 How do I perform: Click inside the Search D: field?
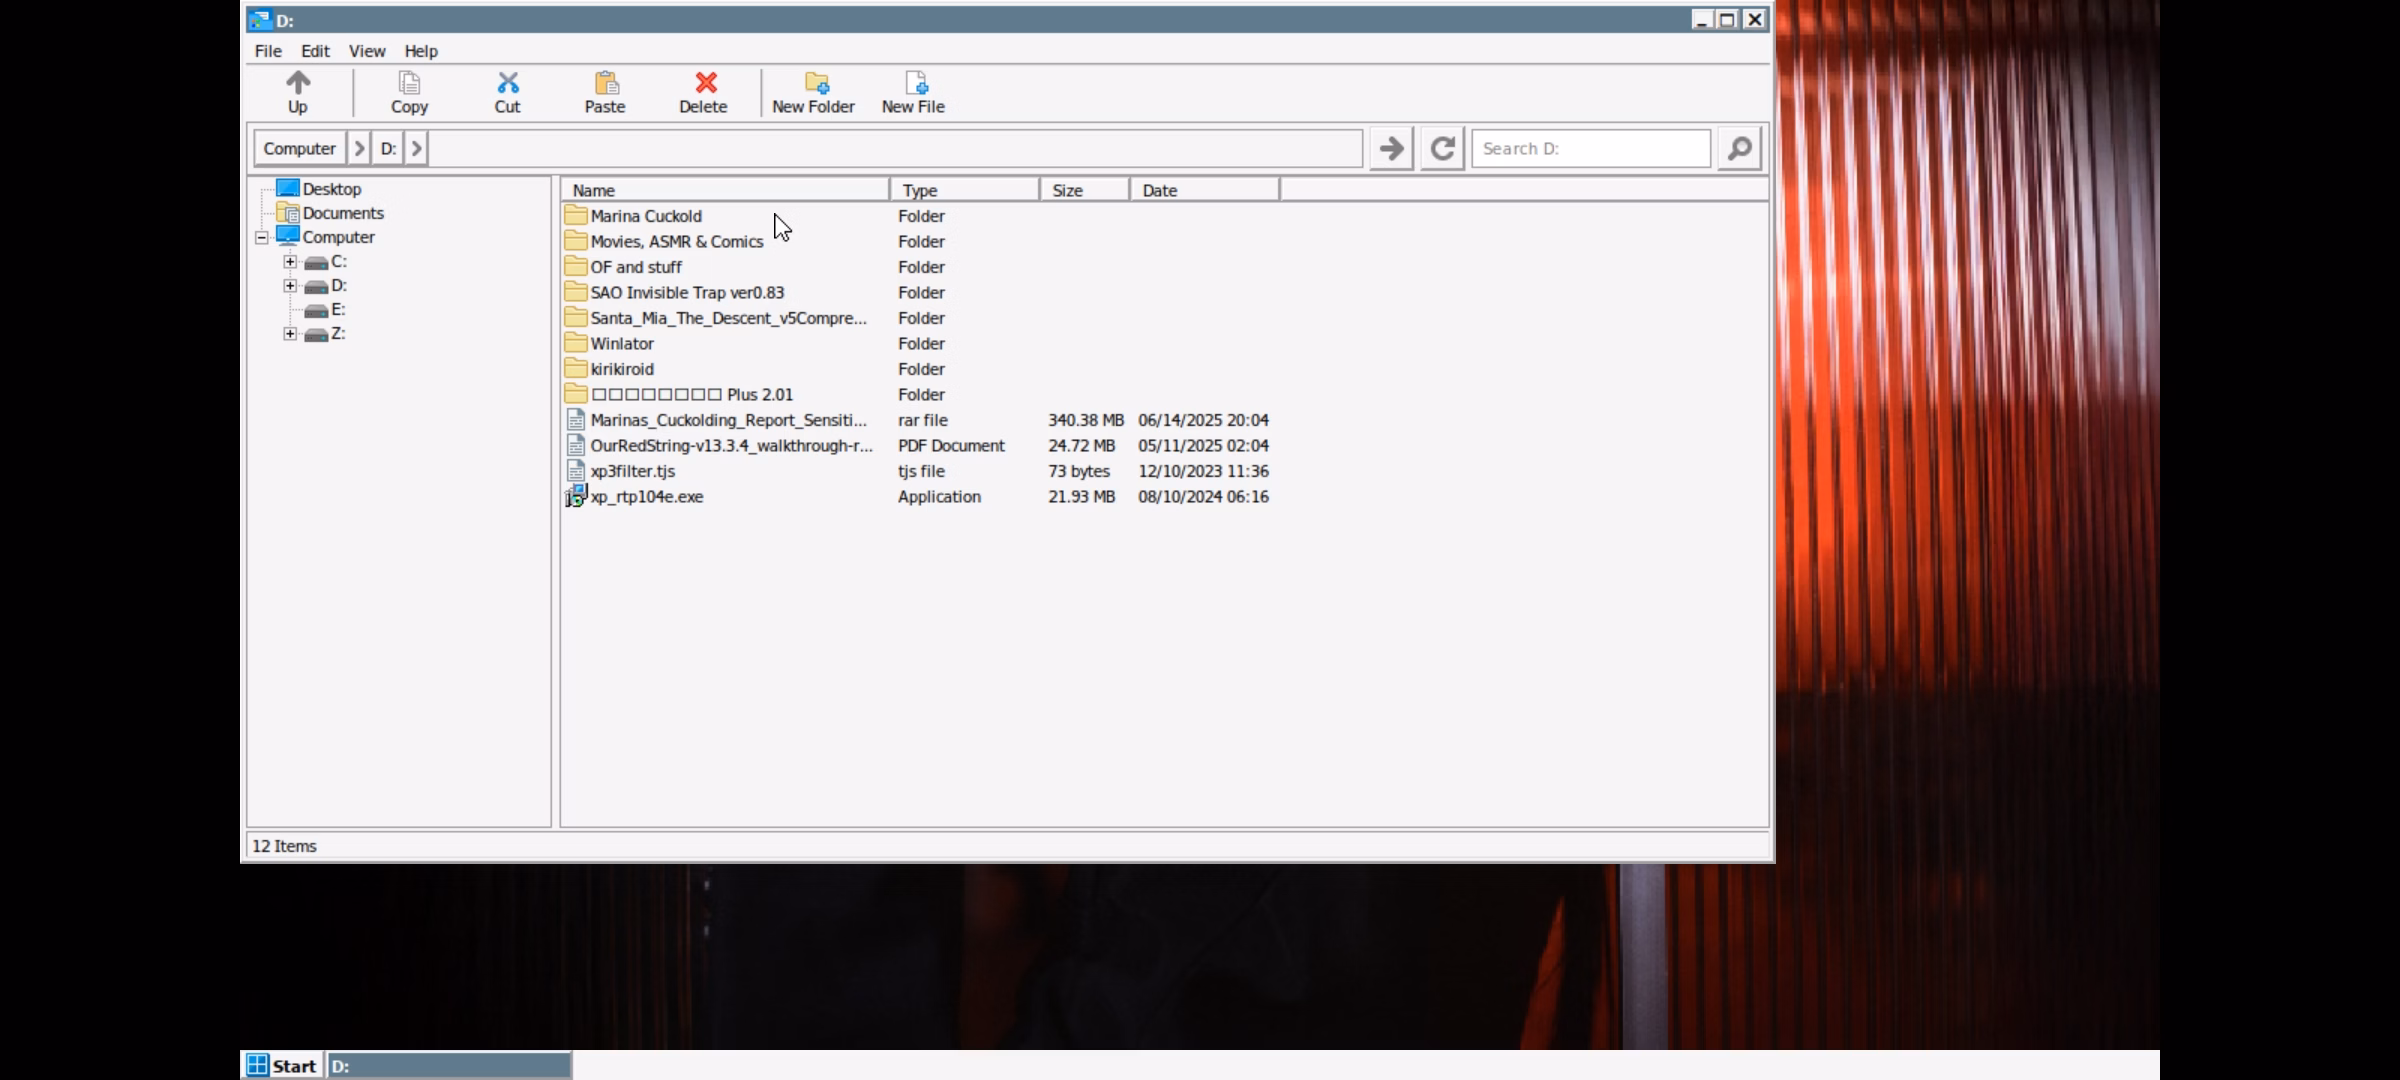point(1590,149)
